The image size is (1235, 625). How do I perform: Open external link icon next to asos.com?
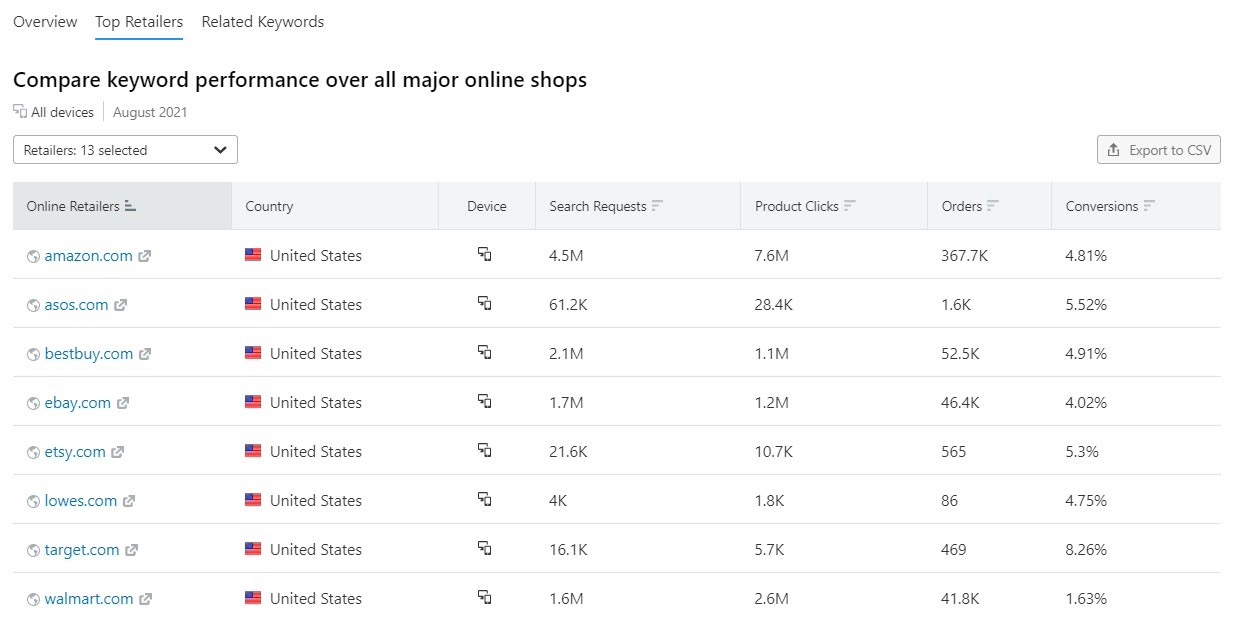(121, 305)
